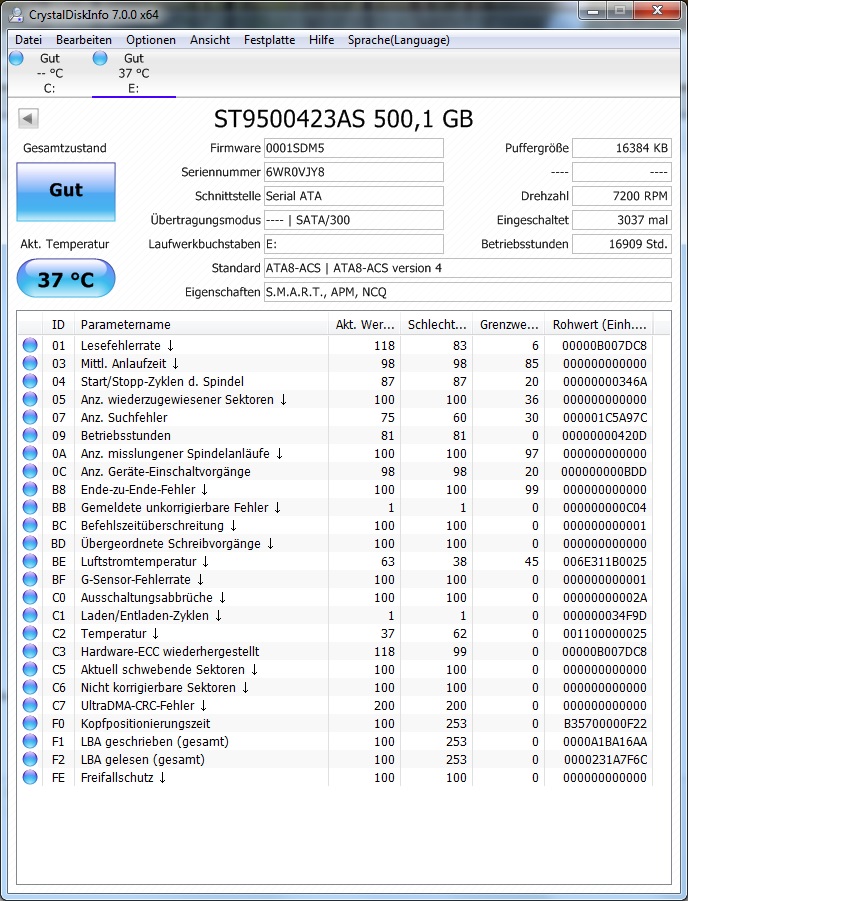Sort by the ID column header
Image resolution: width=866 pixels, height=901 pixels.
pyautogui.click(x=58, y=325)
